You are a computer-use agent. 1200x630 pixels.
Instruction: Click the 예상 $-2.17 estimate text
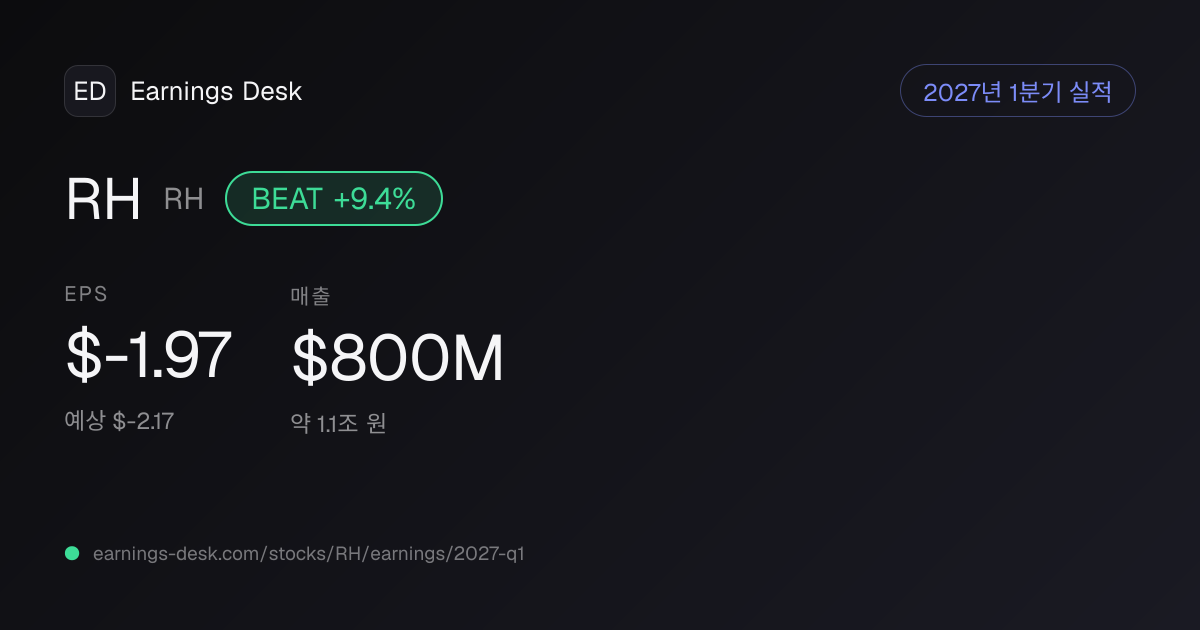coord(120,421)
